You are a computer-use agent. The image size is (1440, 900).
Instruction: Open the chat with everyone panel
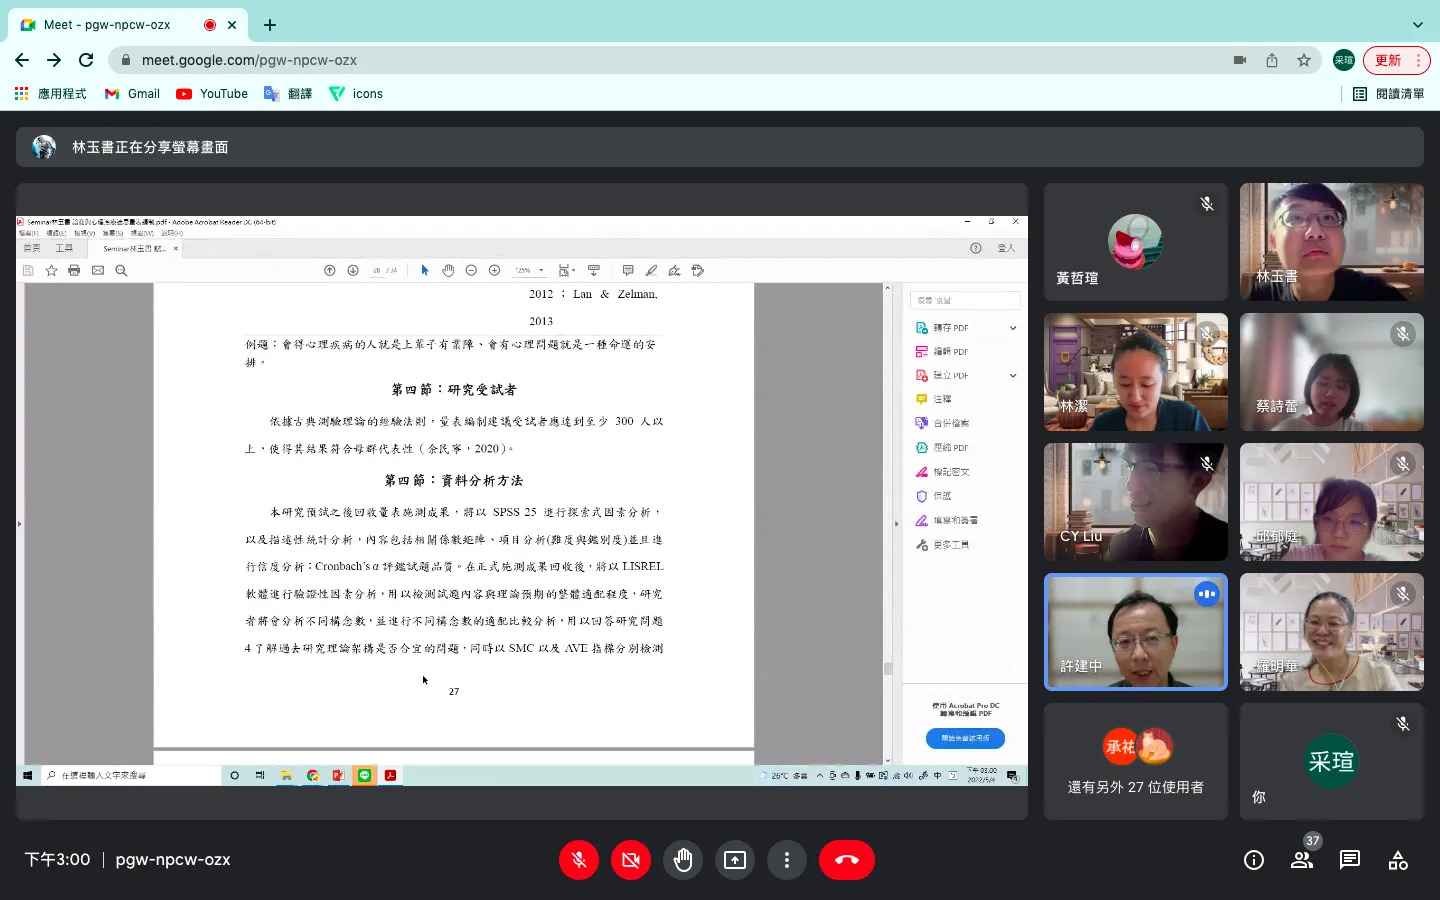[x=1350, y=860]
